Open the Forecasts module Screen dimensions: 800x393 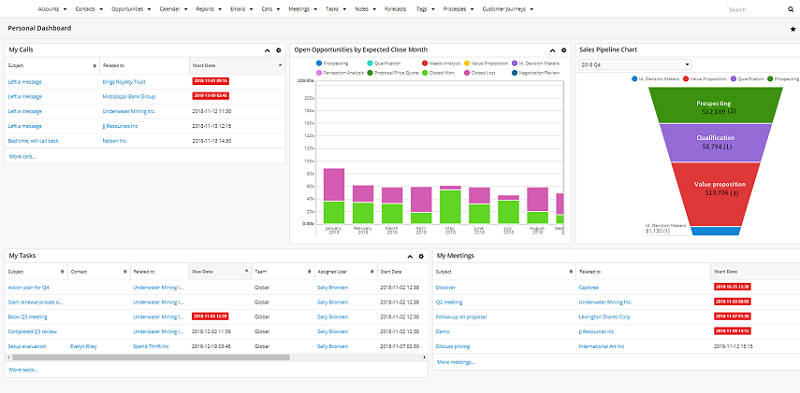[395, 9]
